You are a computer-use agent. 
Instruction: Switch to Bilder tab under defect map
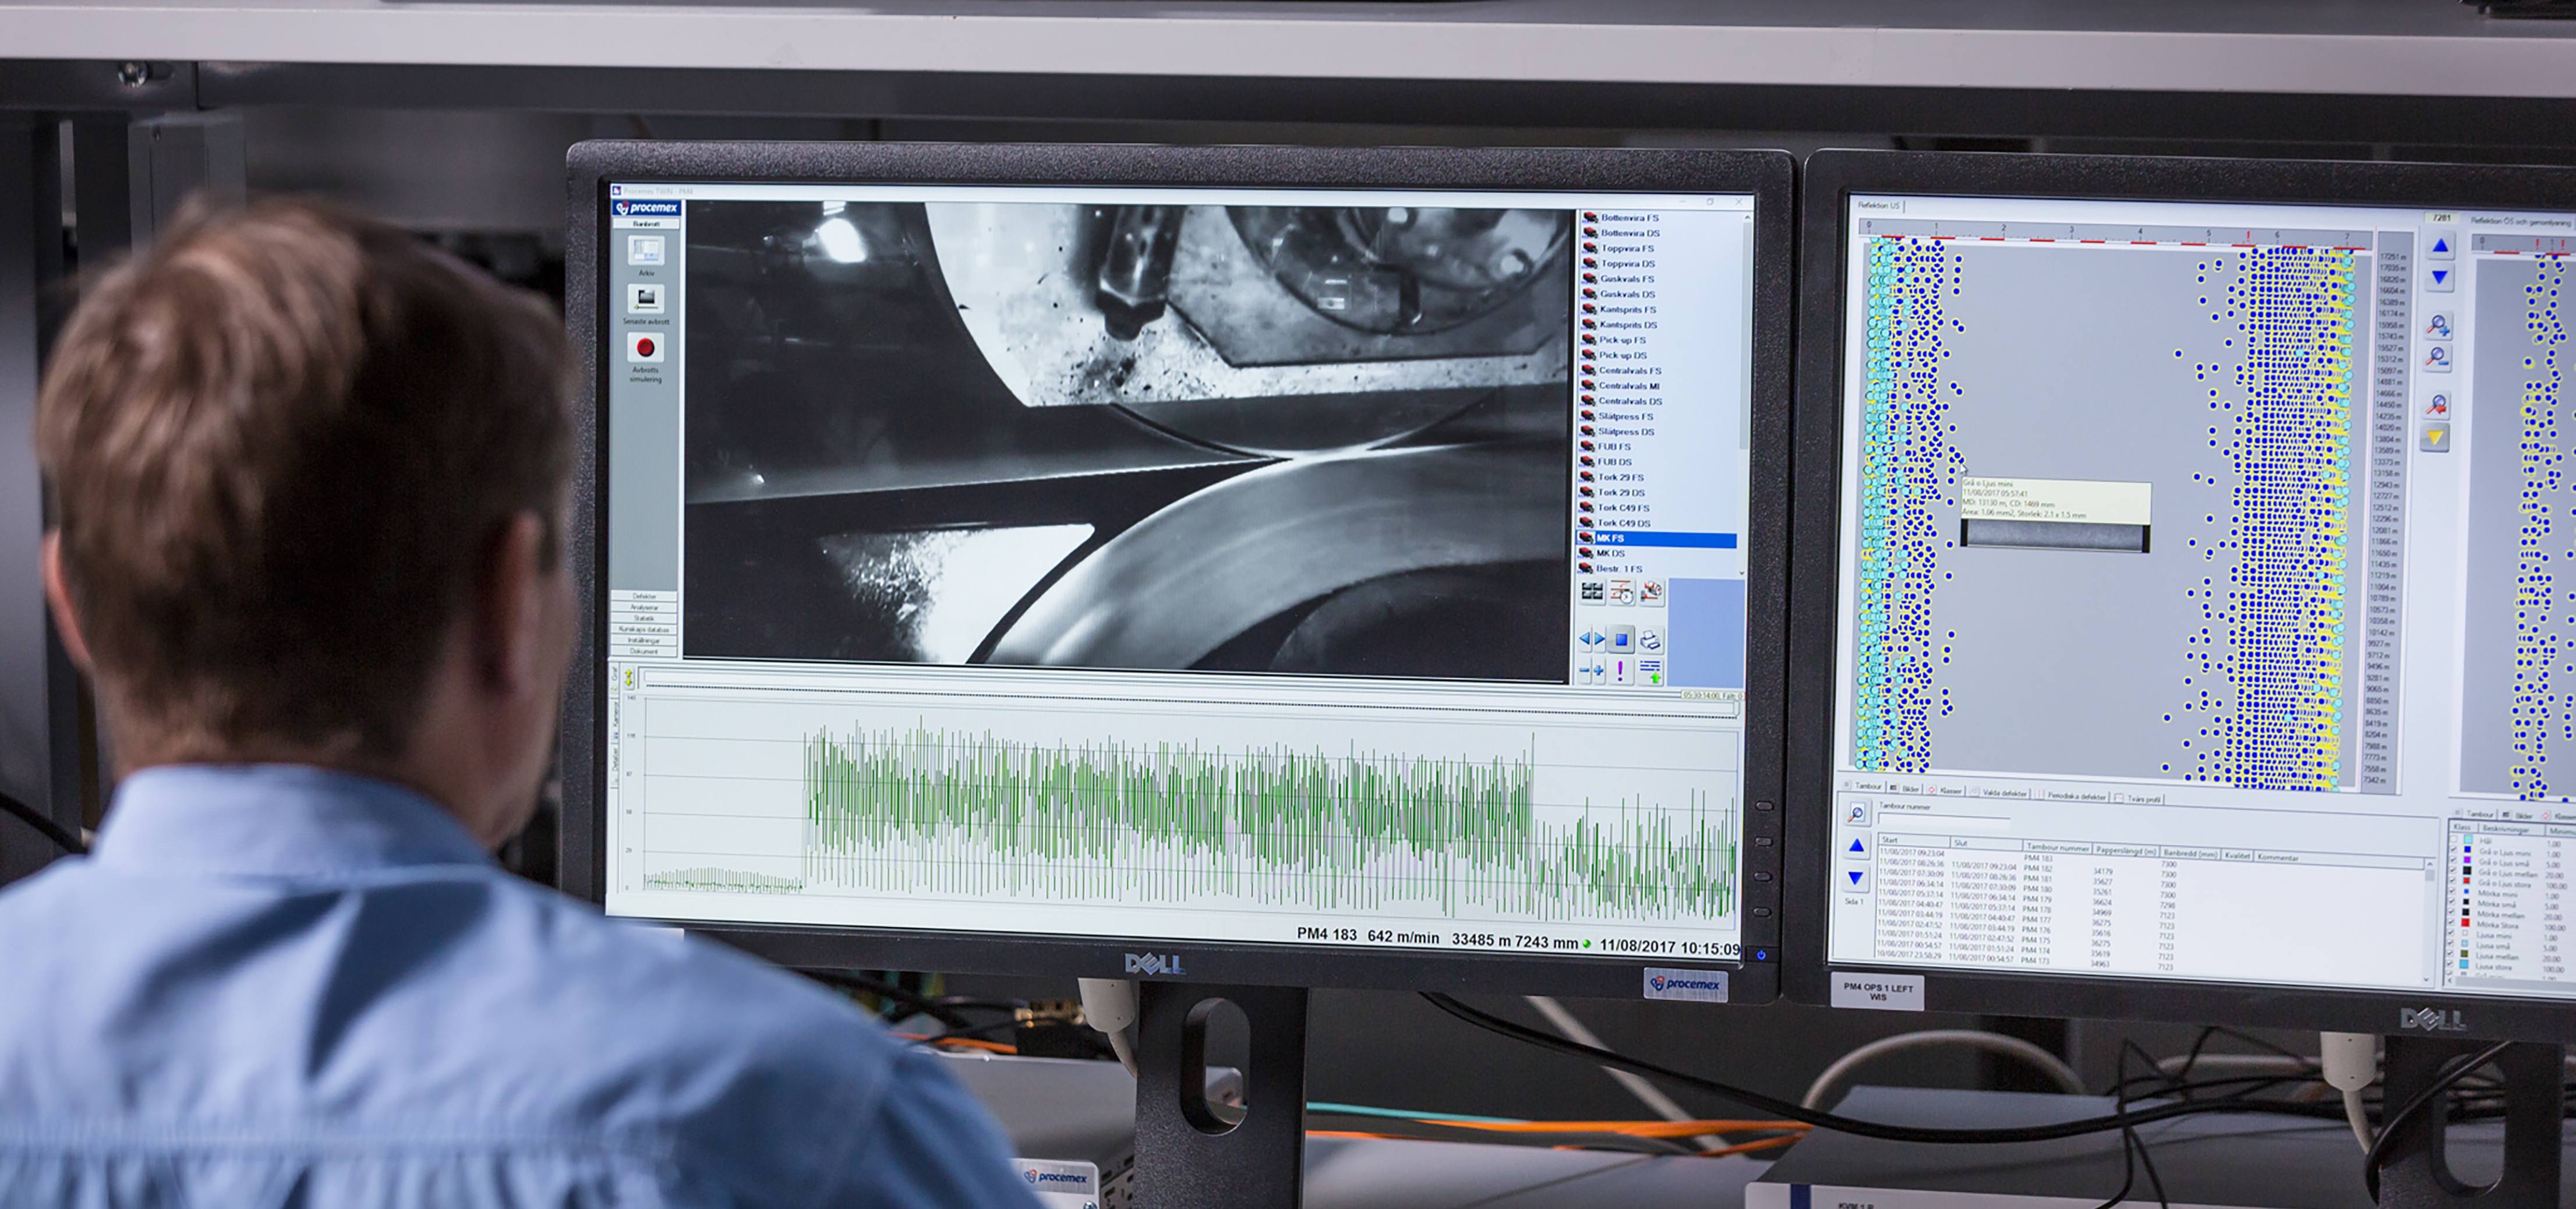pos(1906,789)
